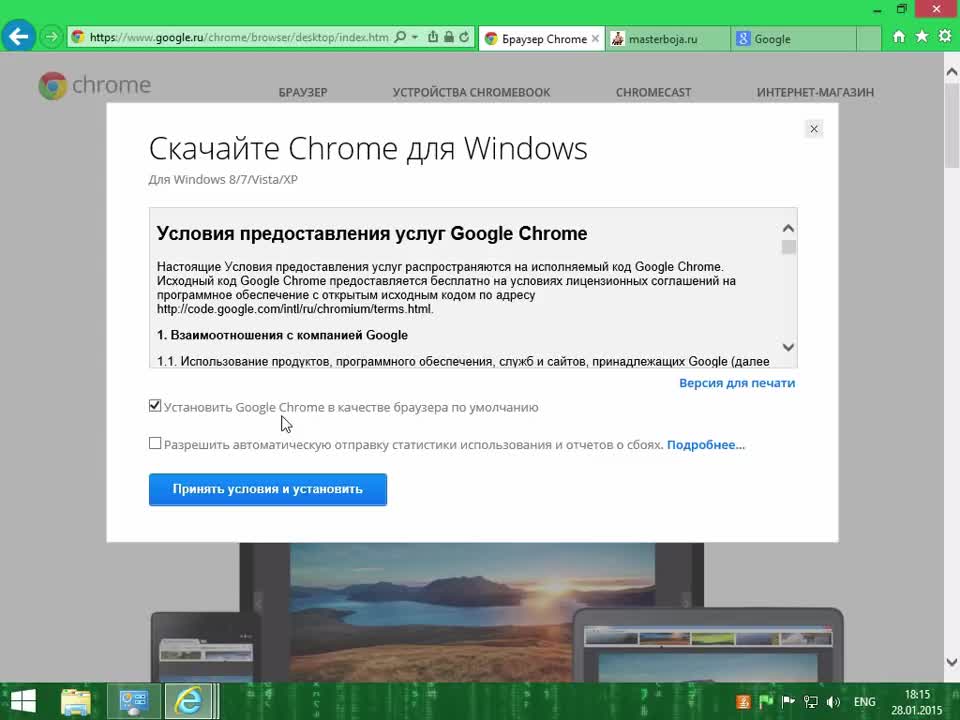Click the green flag tray icon

point(765,702)
